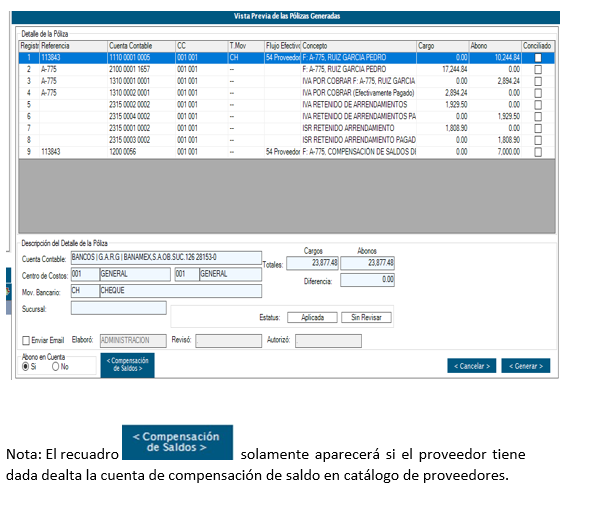Click the Cuenta Contable input field
The width and height of the screenshot is (600, 525).
coord(166,258)
